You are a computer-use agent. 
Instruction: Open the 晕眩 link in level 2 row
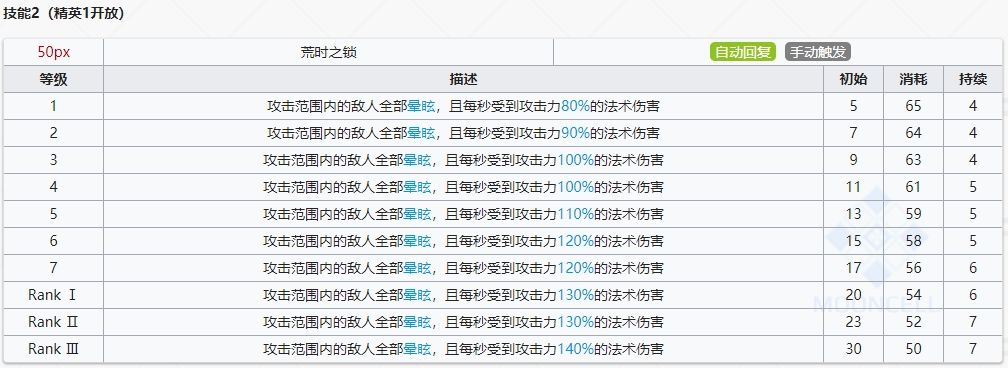tap(421, 133)
